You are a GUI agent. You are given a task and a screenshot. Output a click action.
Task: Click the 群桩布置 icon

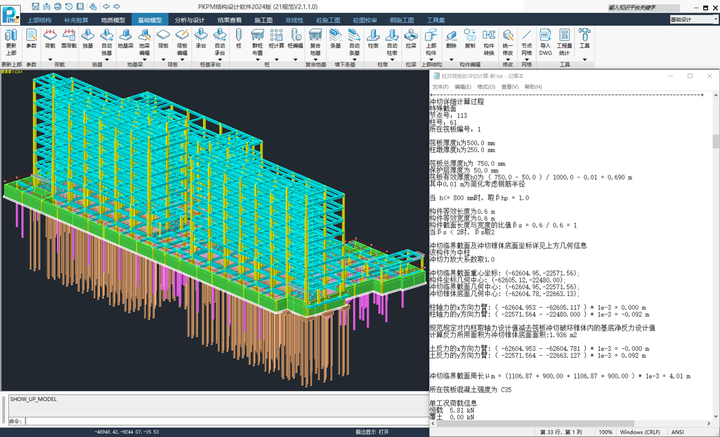tap(257, 37)
